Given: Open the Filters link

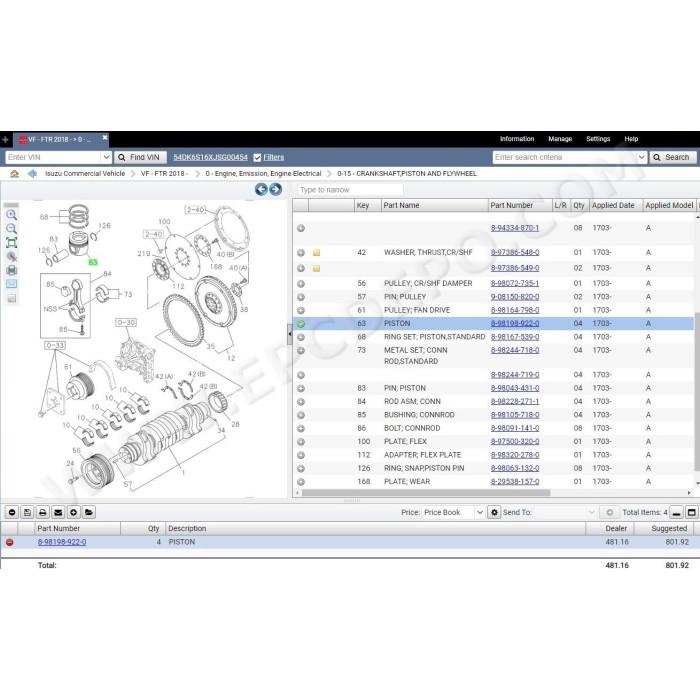Looking at the screenshot, I should 274,157.
